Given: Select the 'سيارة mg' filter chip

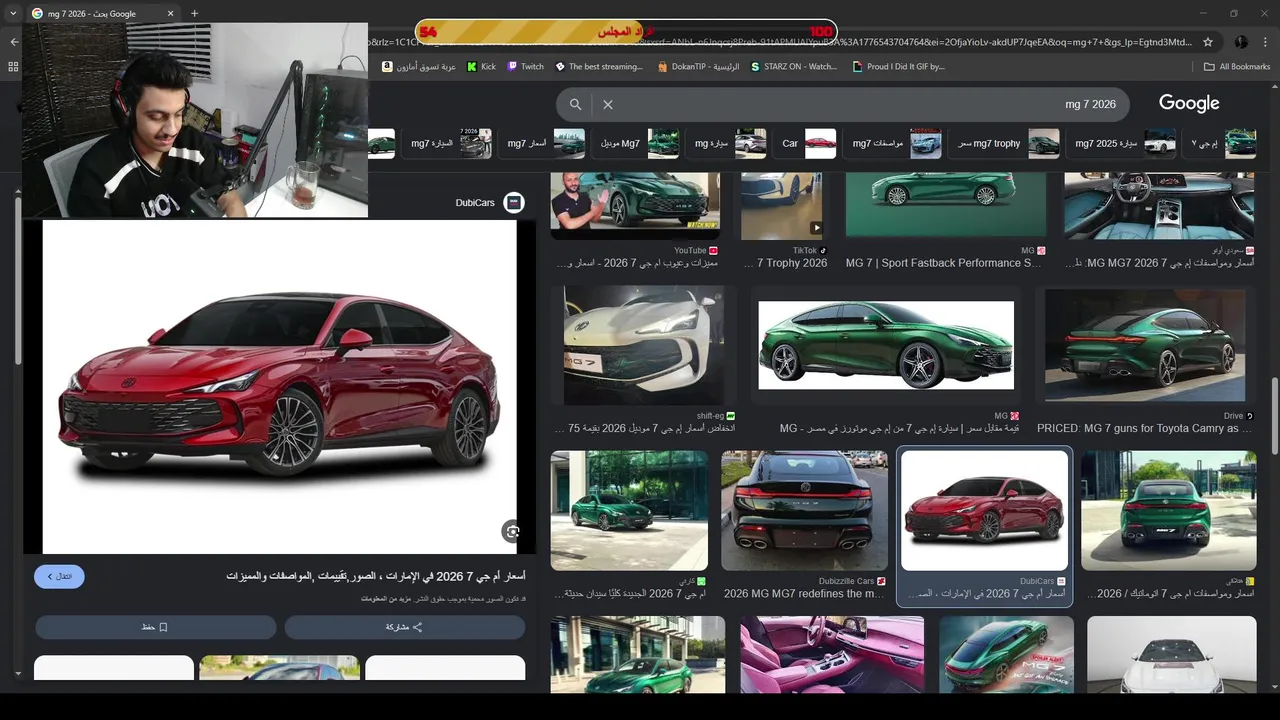Looking at the screenshot, I should pyautogui.click(x=729, y=144).
